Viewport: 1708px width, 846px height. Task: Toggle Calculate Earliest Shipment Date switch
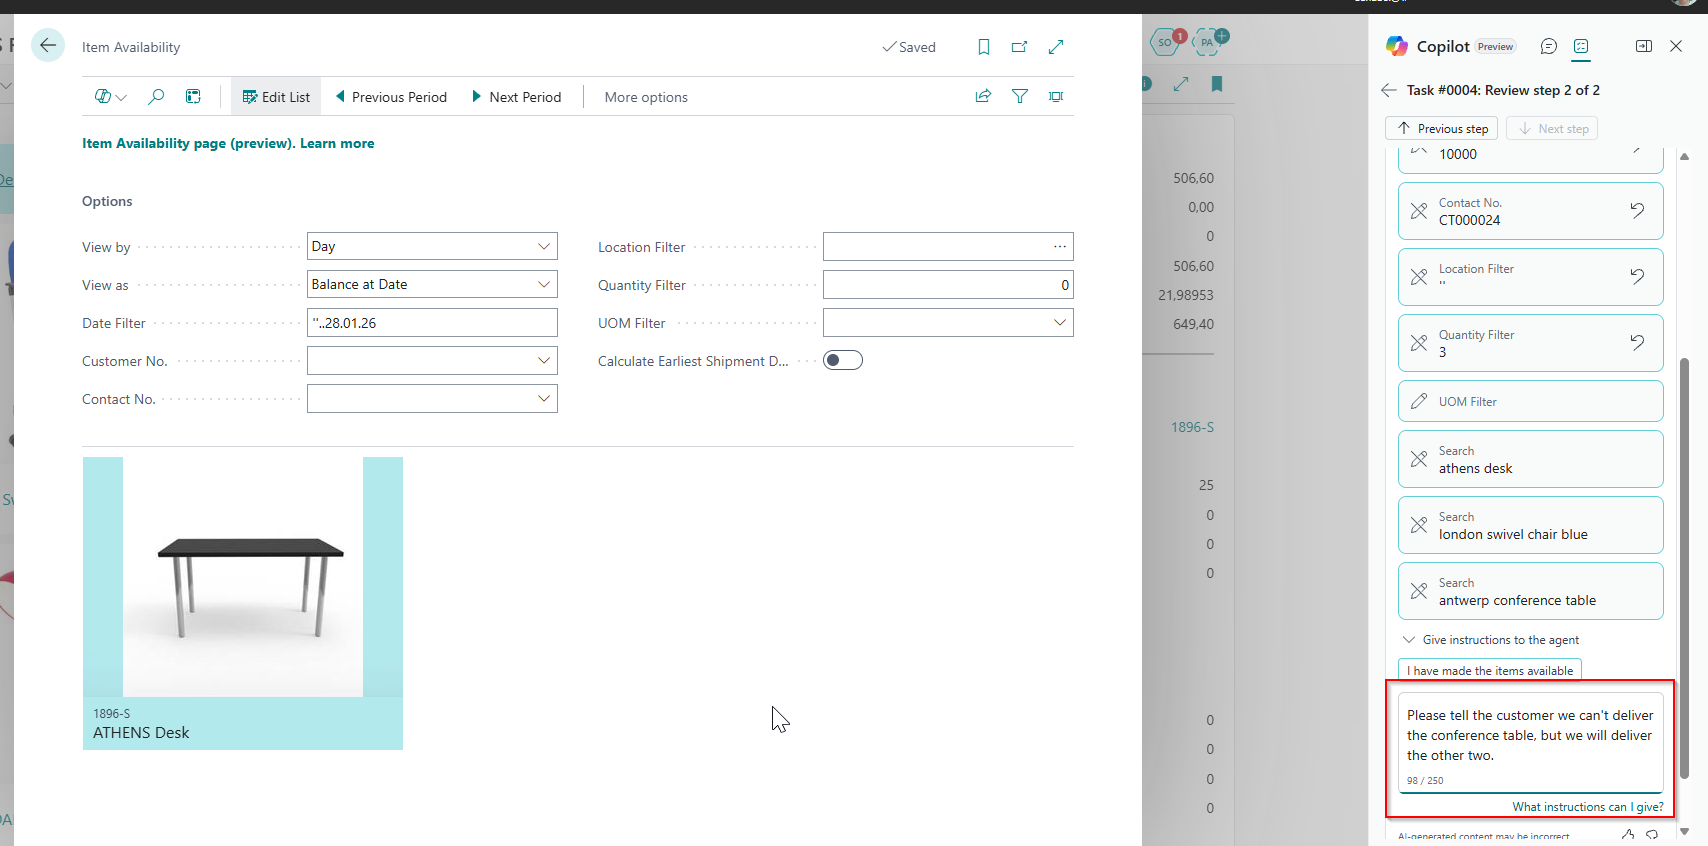pyautogui.click(x=842, y=361)
